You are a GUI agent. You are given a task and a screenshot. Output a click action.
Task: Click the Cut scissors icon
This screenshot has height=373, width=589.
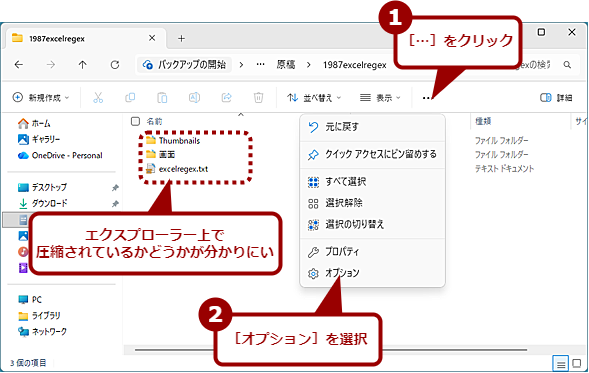(98, 98)
